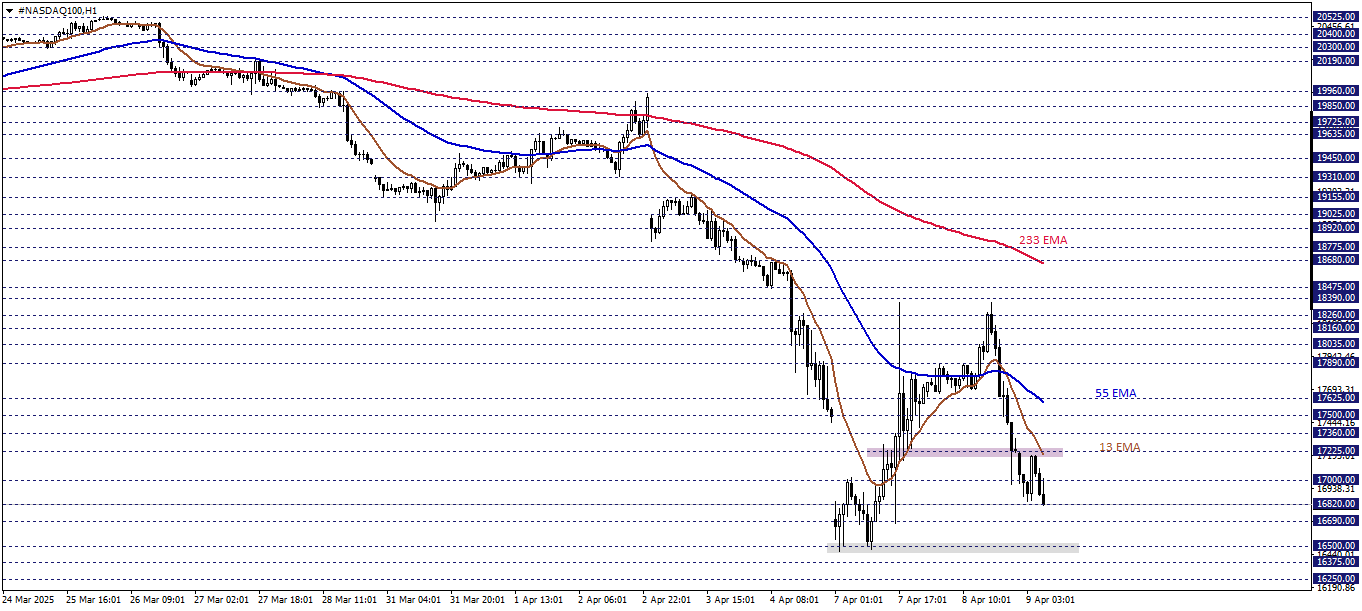Click the 19725.00 price level label

[x=1337, y=122]
